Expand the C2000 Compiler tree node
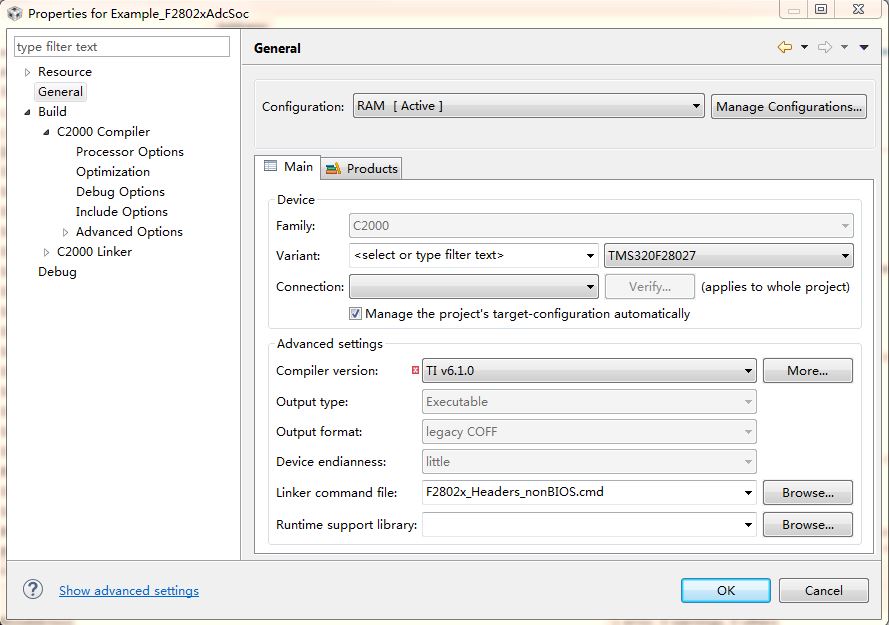This screenshot has width=889, height=625. (x=44, y=131)
